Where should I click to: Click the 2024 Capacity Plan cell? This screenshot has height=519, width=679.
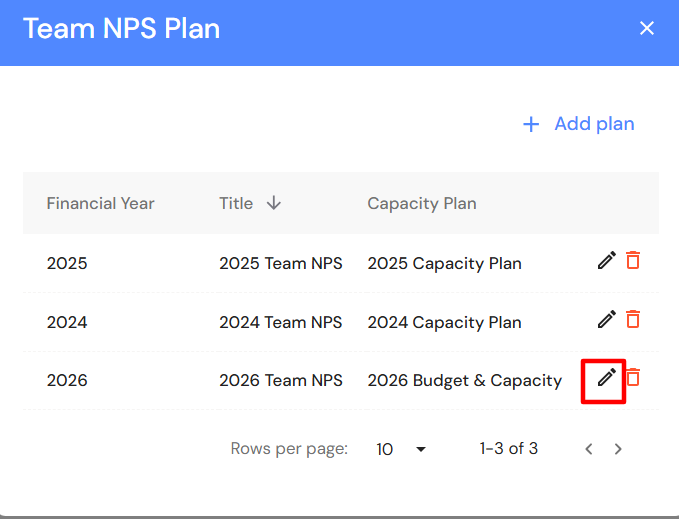pyautogui.click(x=444, y=322)
